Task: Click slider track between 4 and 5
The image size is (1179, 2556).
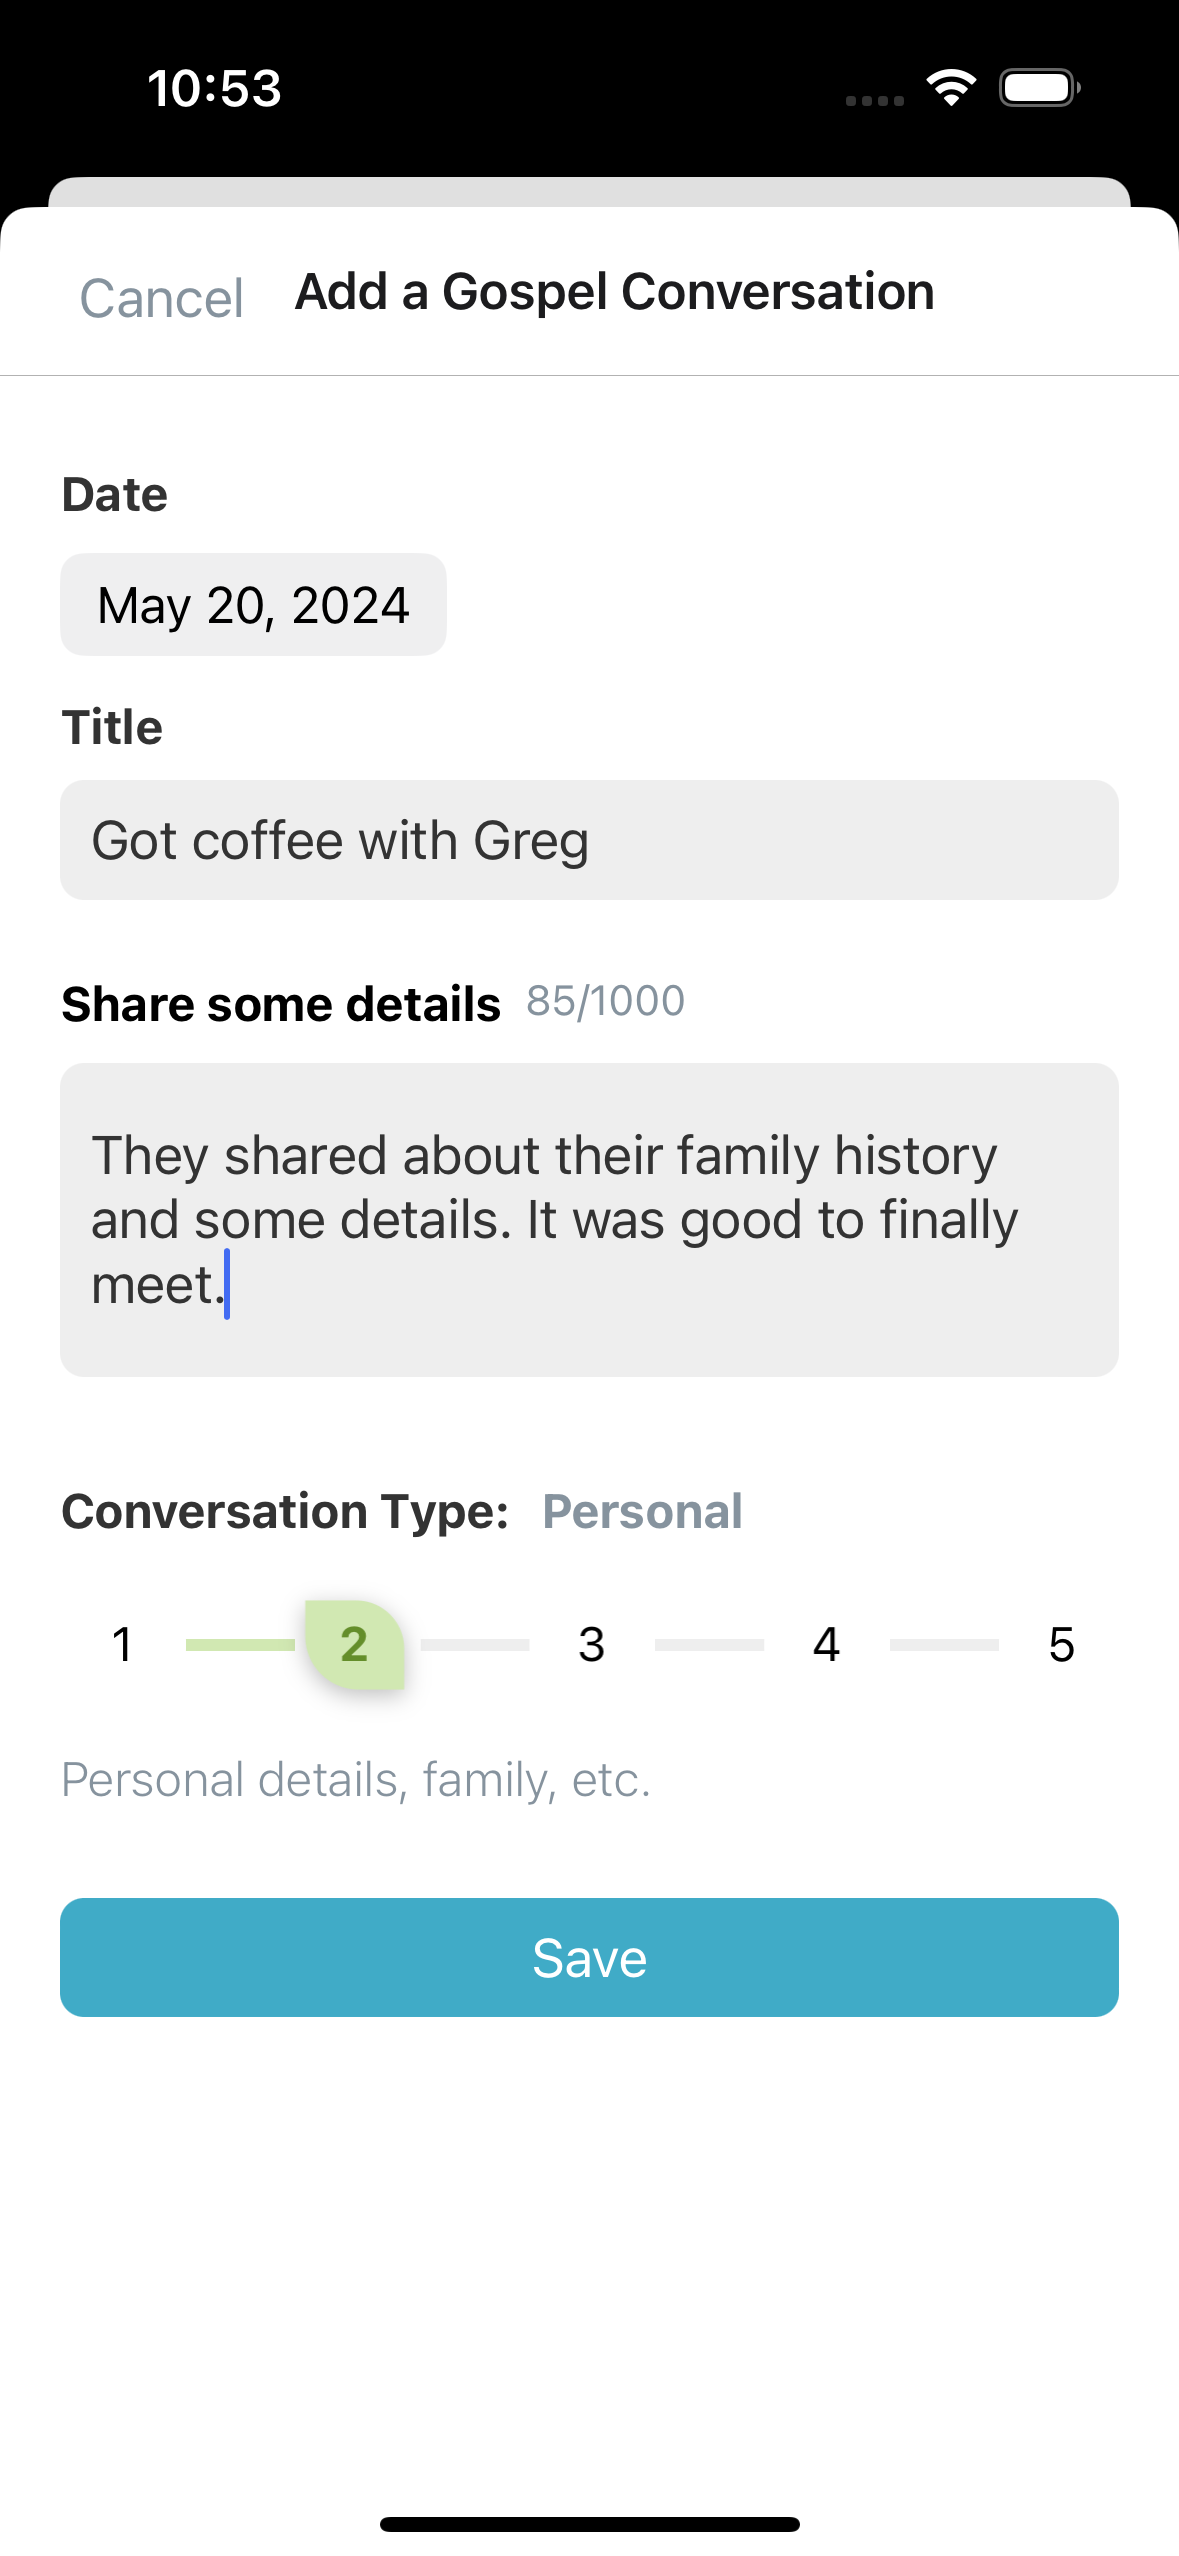Action: point(944,1645)
